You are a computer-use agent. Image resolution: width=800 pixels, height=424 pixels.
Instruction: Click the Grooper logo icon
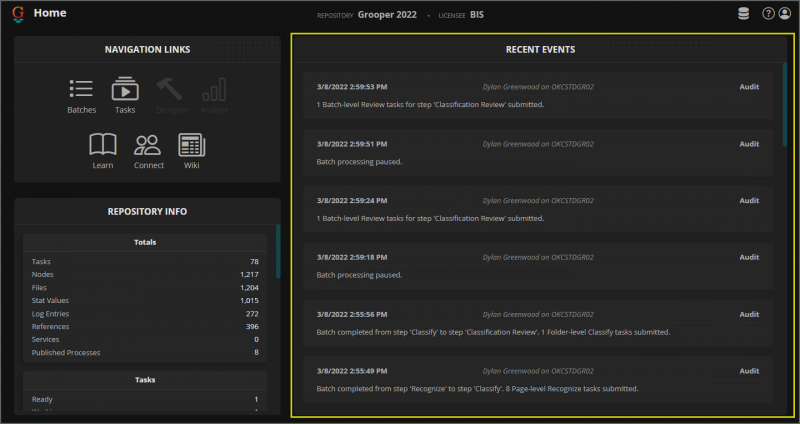18,14
